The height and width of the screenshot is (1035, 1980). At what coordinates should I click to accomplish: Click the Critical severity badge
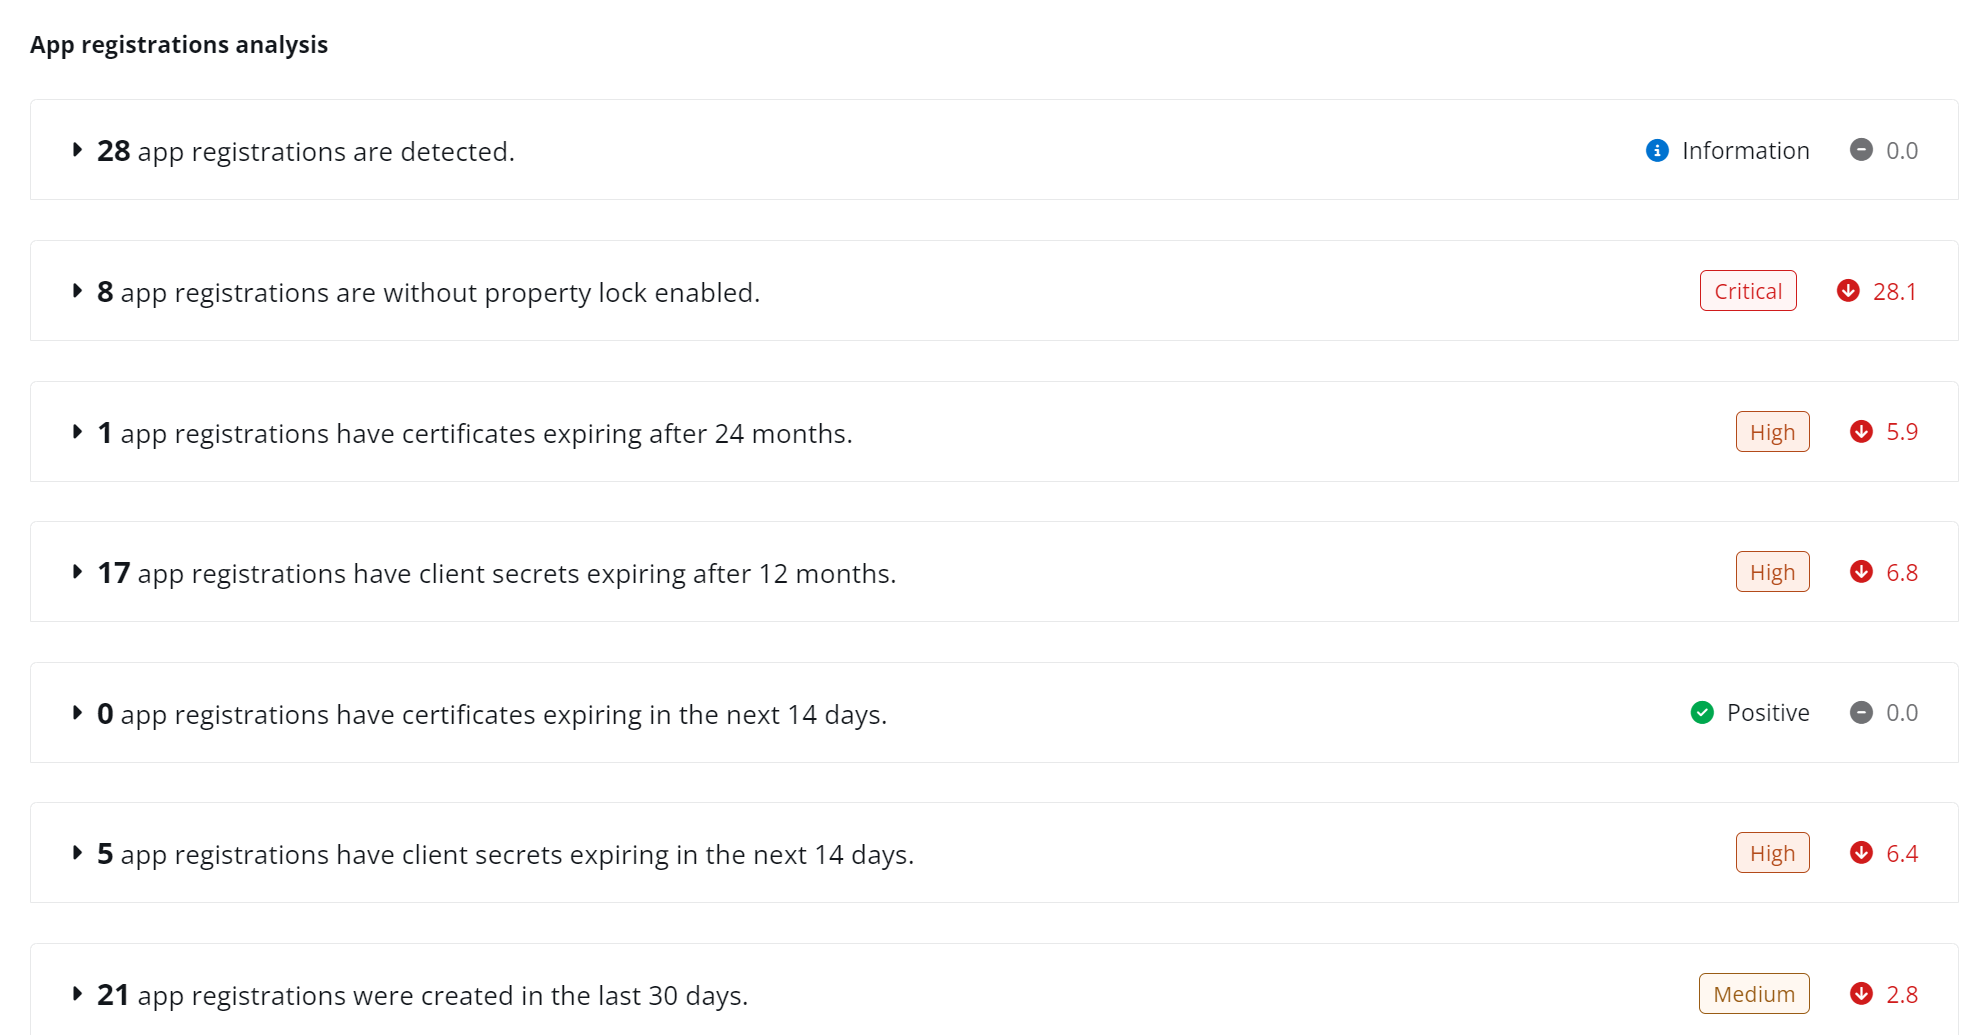point(1747,291)
